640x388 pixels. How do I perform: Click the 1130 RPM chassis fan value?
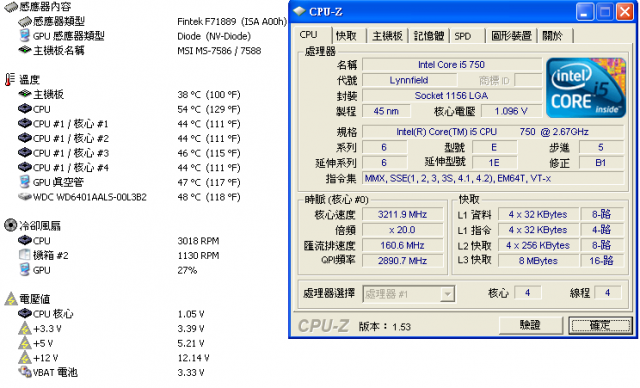coord(198,255)
